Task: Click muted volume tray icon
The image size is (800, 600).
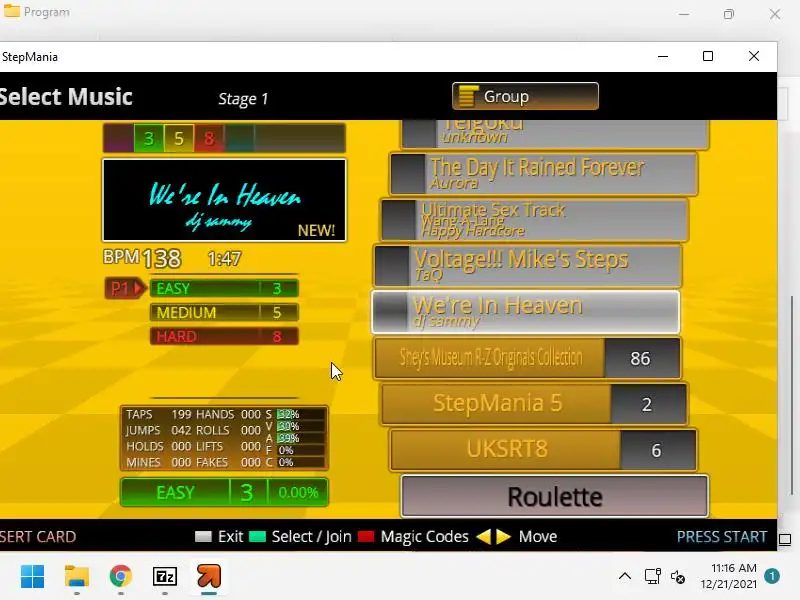Action: 678,577
